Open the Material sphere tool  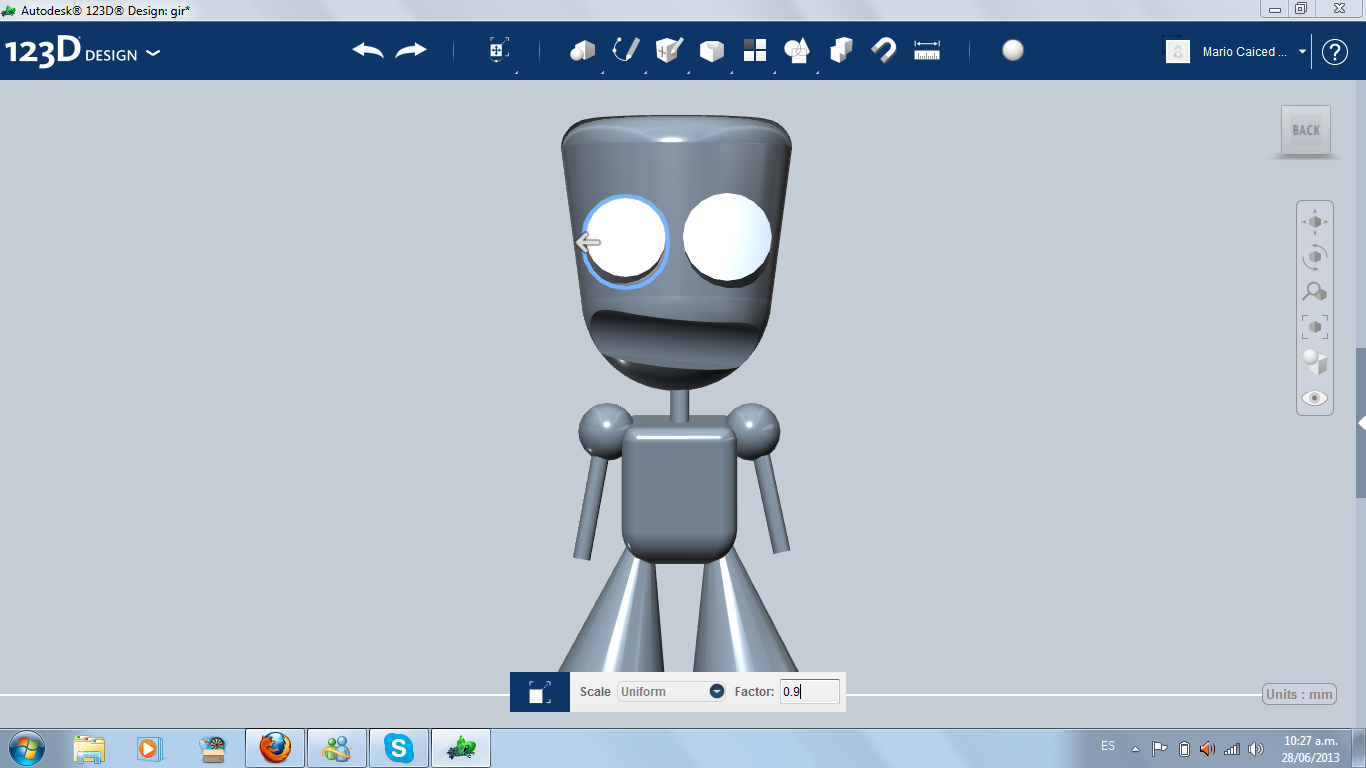[x=1013, y=50]
